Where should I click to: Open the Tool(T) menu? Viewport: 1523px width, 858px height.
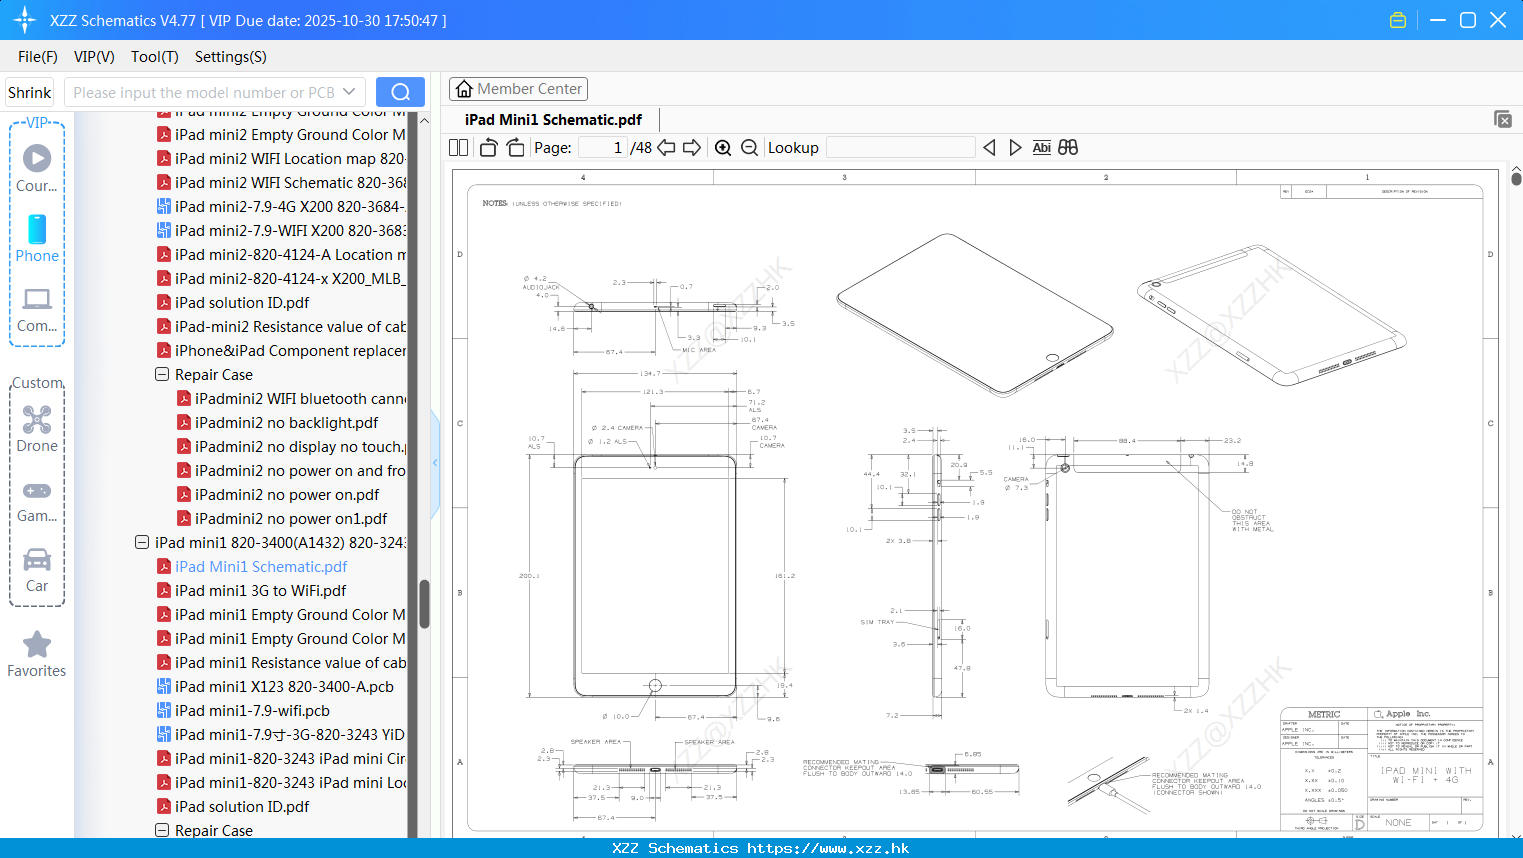pos(154,57)
